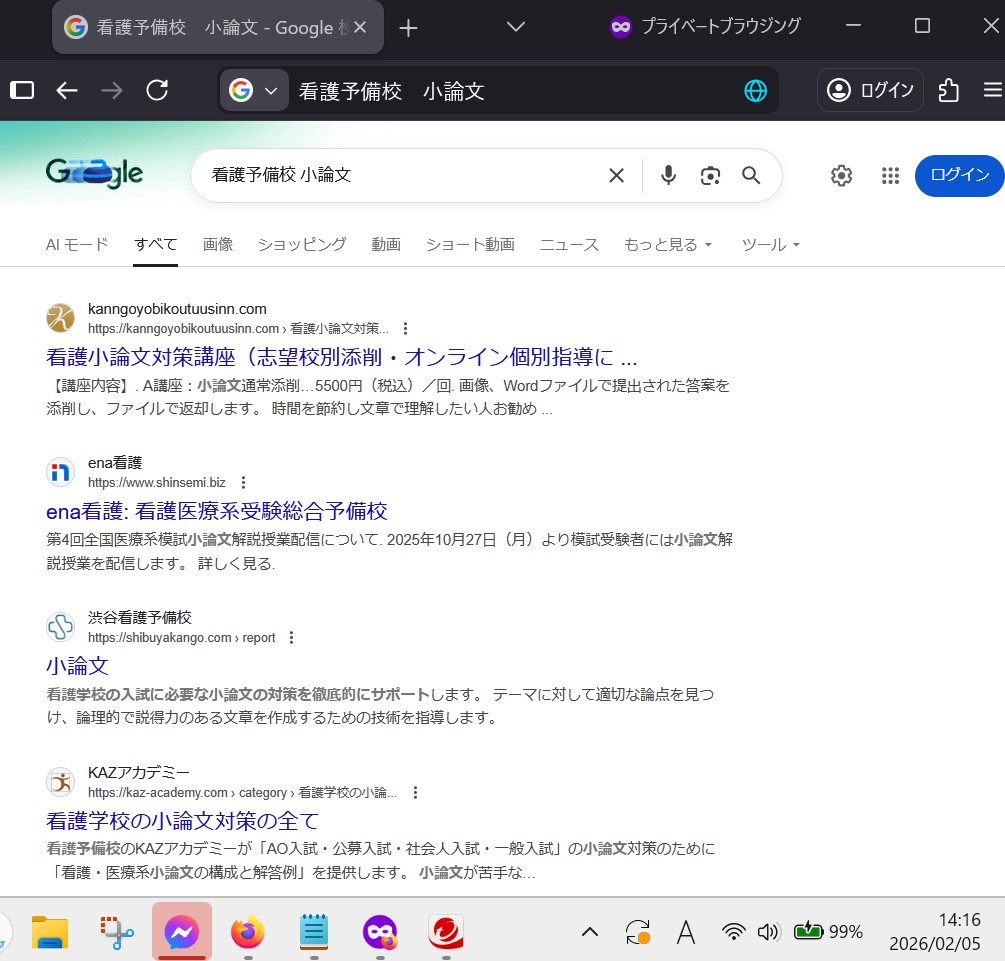Clear the search box text
Viewport: 1005px width, 961px height.
(x=616, y=176)
